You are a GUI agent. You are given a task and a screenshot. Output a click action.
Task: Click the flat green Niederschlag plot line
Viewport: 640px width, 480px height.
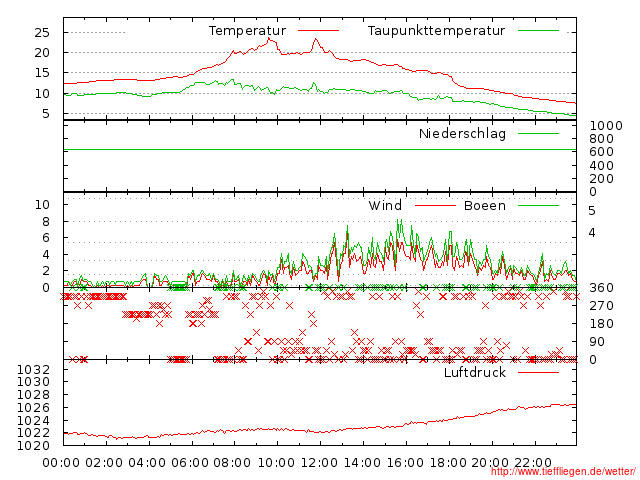click(320, 150)
